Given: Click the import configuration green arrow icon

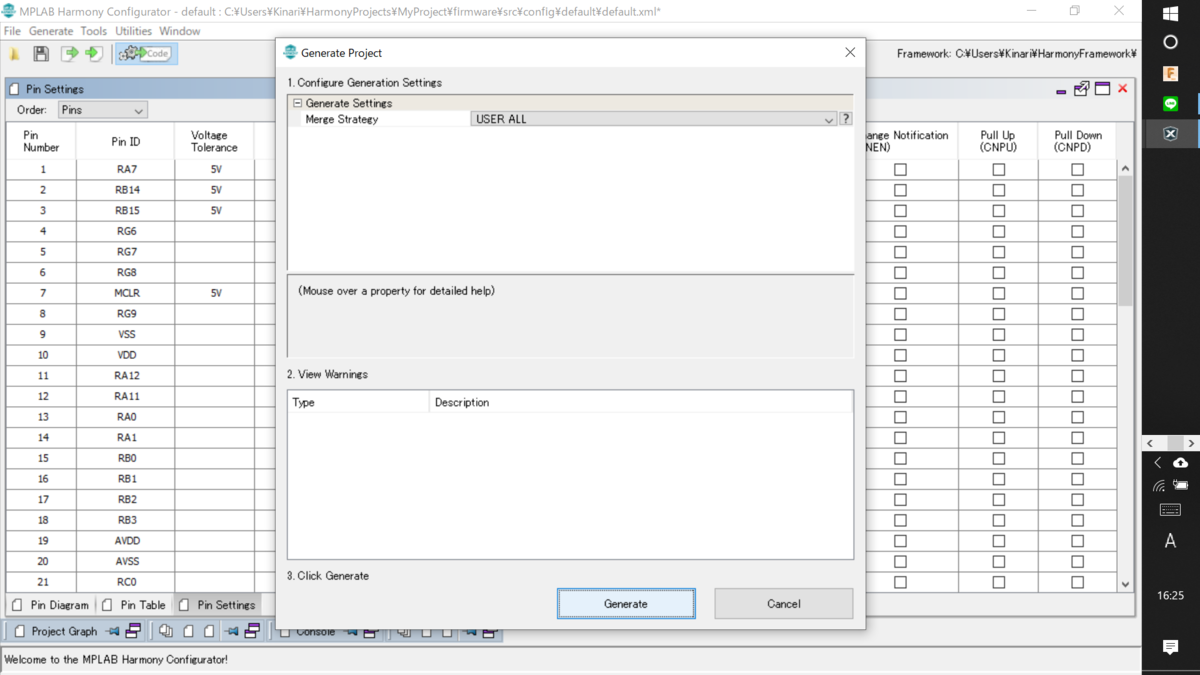Looking at the screenshot, I should tap(94, 54).
